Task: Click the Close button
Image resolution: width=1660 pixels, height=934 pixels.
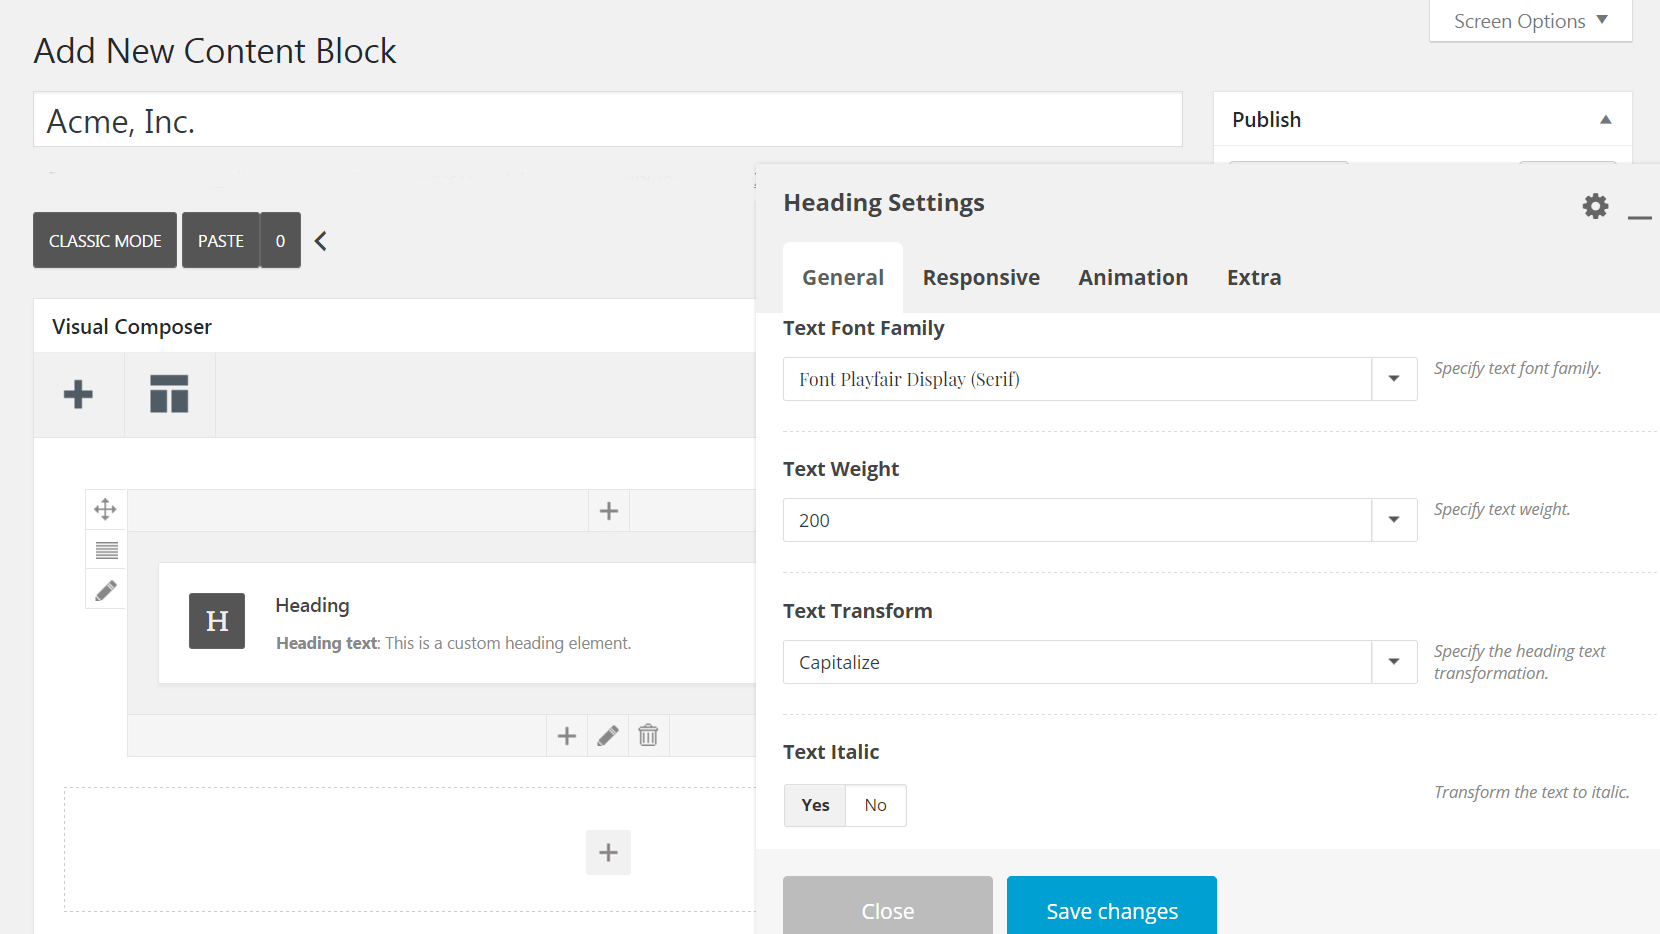Action: click(888, 906)
